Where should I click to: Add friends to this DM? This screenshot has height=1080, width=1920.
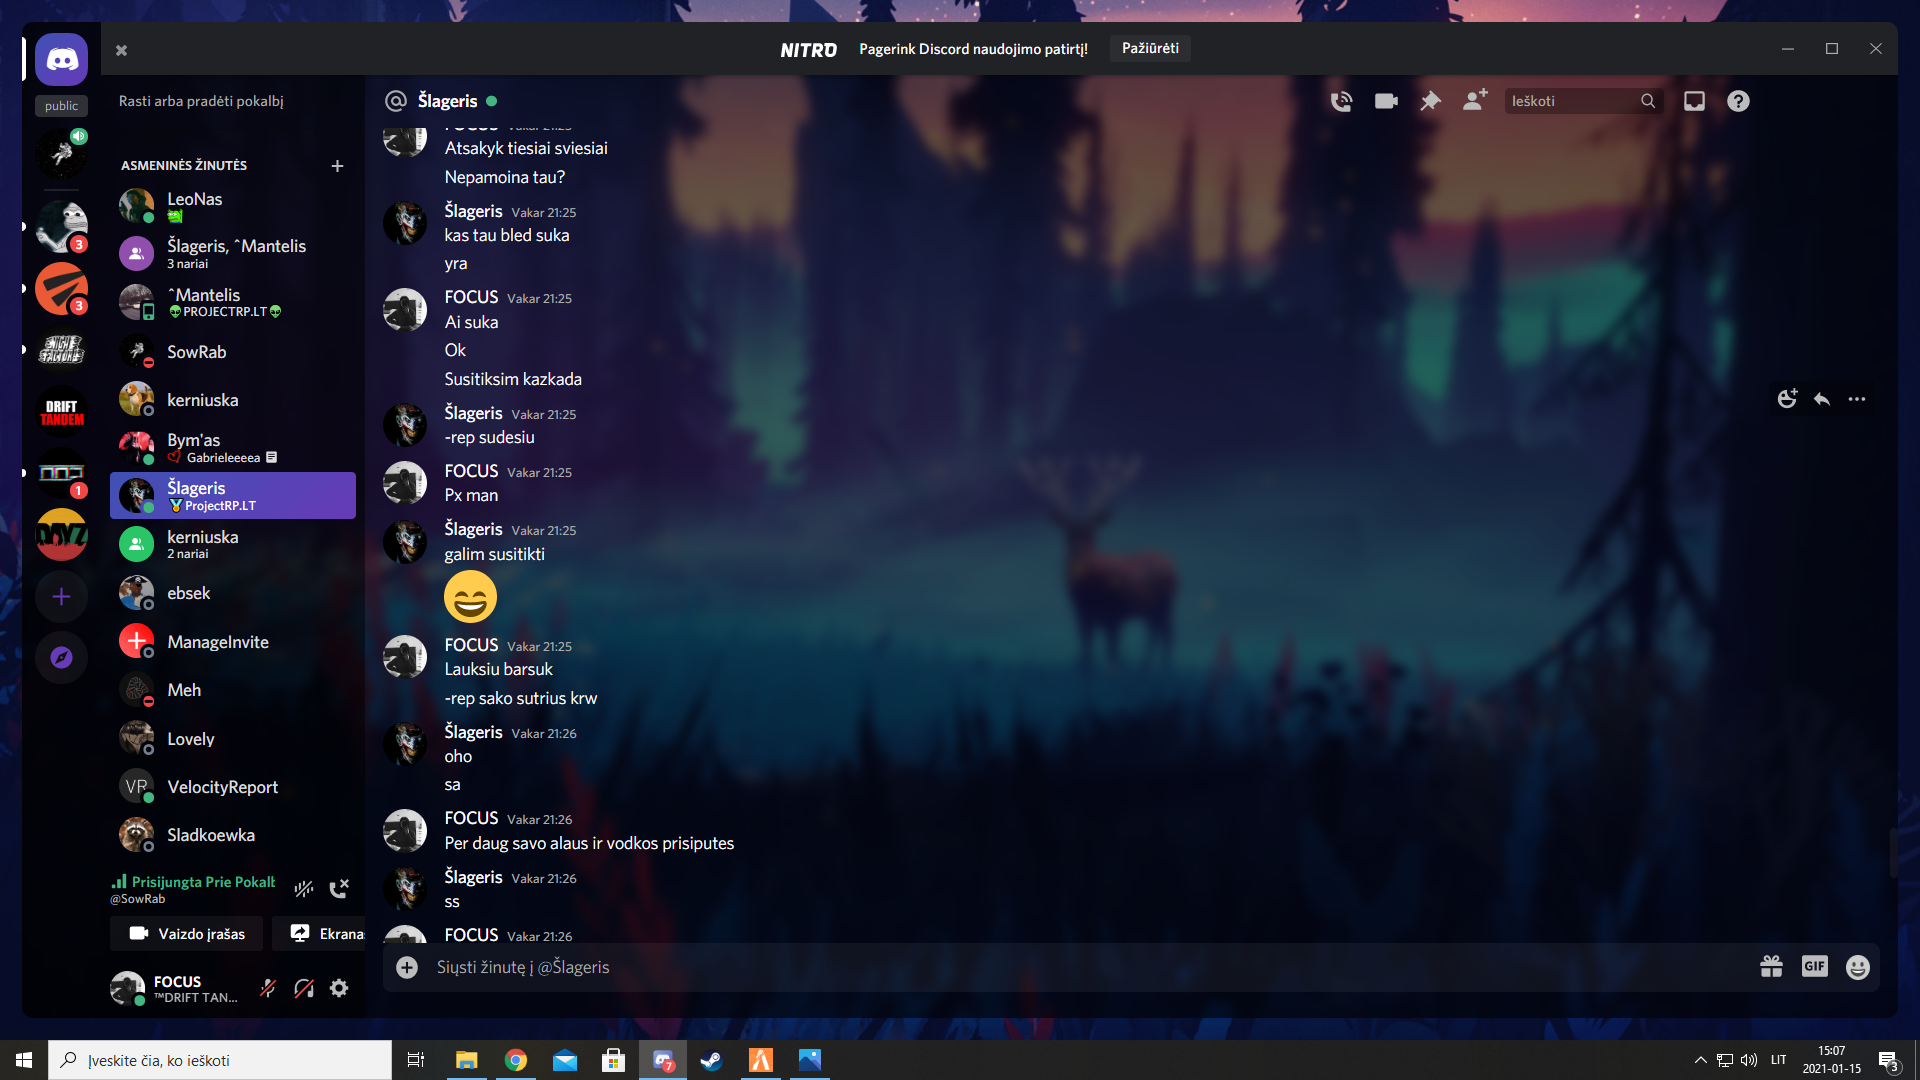point(1475,101)
